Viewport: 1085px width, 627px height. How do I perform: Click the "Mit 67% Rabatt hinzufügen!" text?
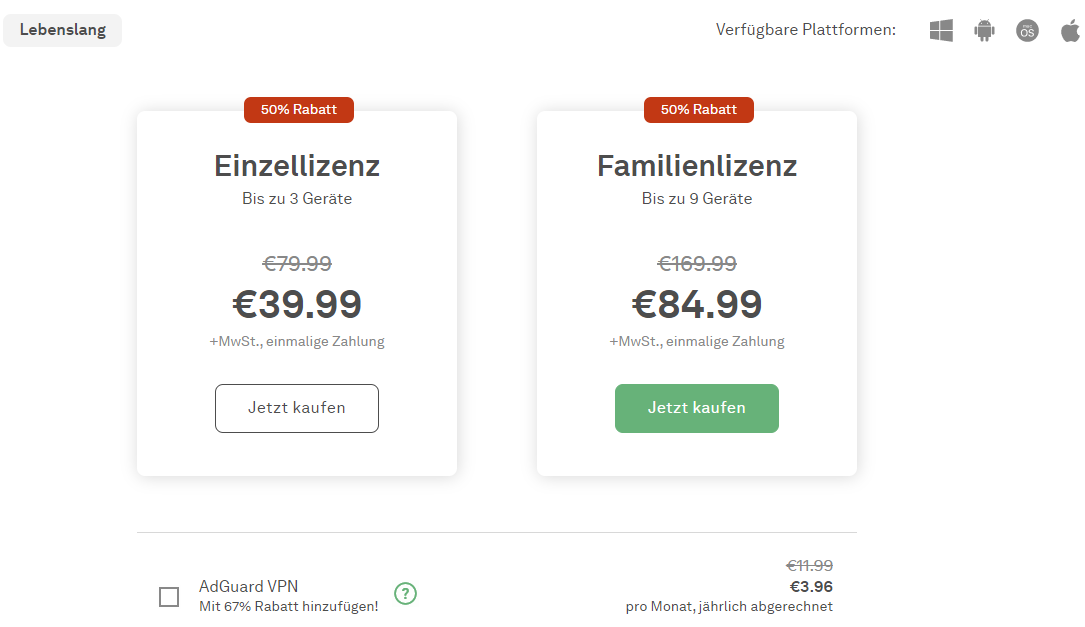pyautogui.click(x=288, y=606)
